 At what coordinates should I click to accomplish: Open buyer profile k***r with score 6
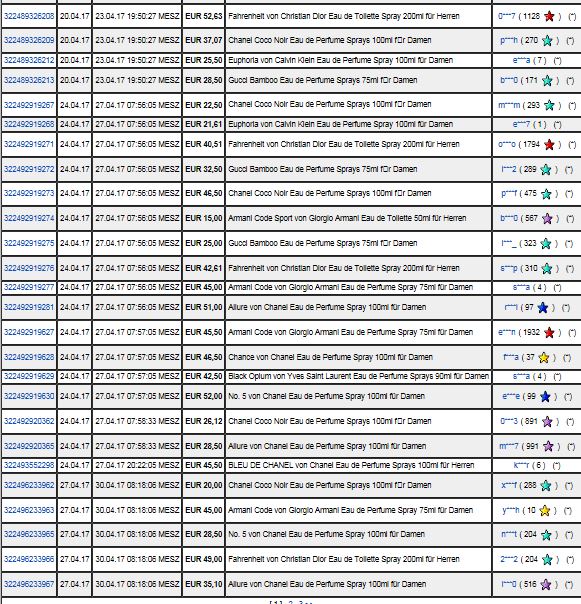tap(521, 465)
